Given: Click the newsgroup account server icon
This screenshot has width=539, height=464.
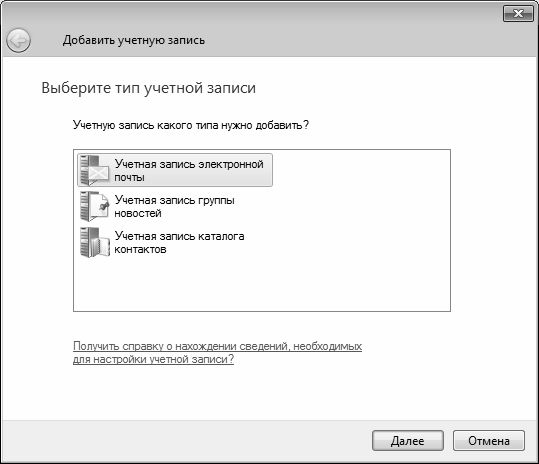Looking at the screenshot, I should (x=94, y=206).
